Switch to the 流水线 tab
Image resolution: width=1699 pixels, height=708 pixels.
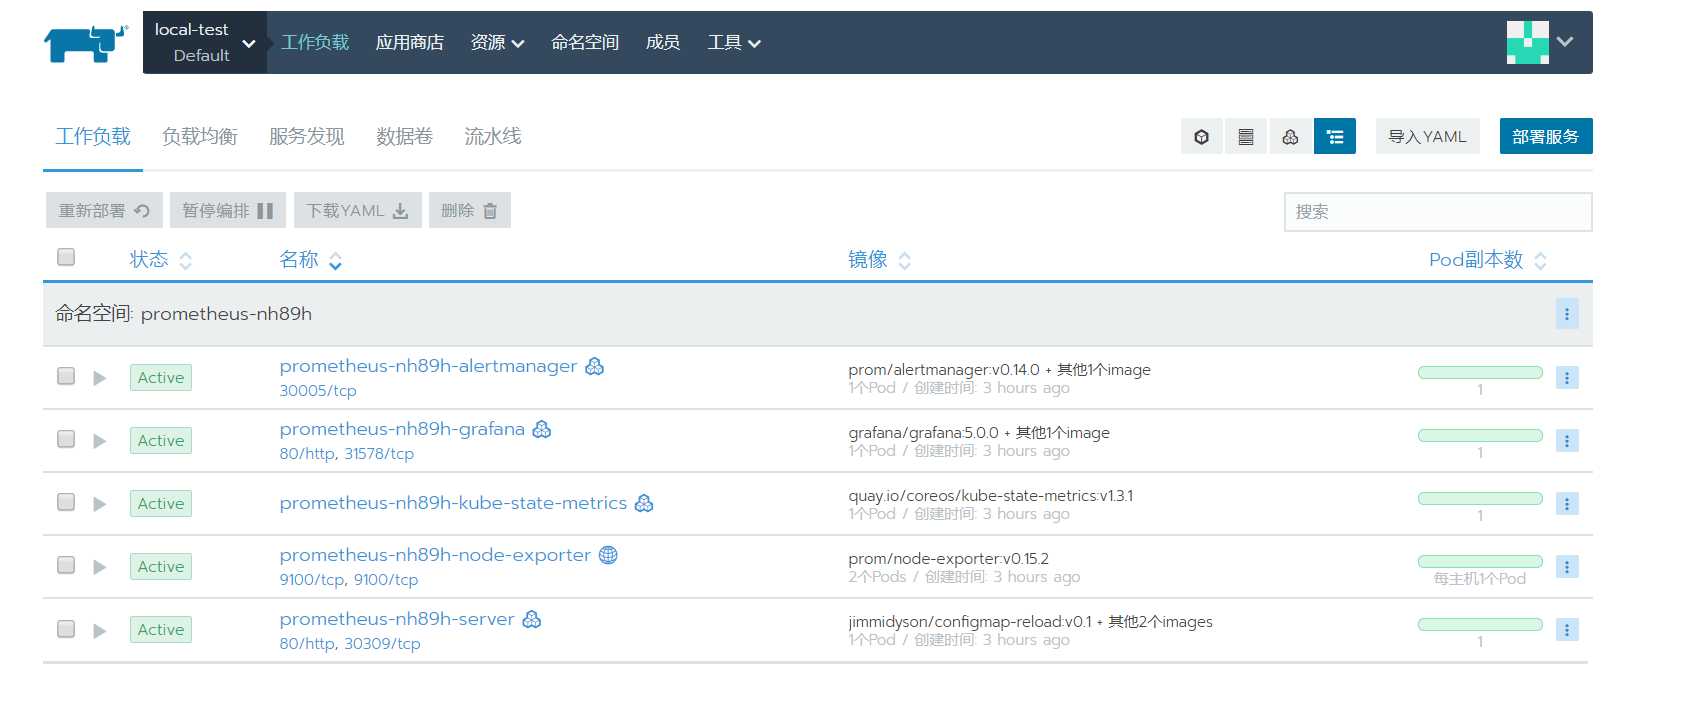click(x=493, y=136)
